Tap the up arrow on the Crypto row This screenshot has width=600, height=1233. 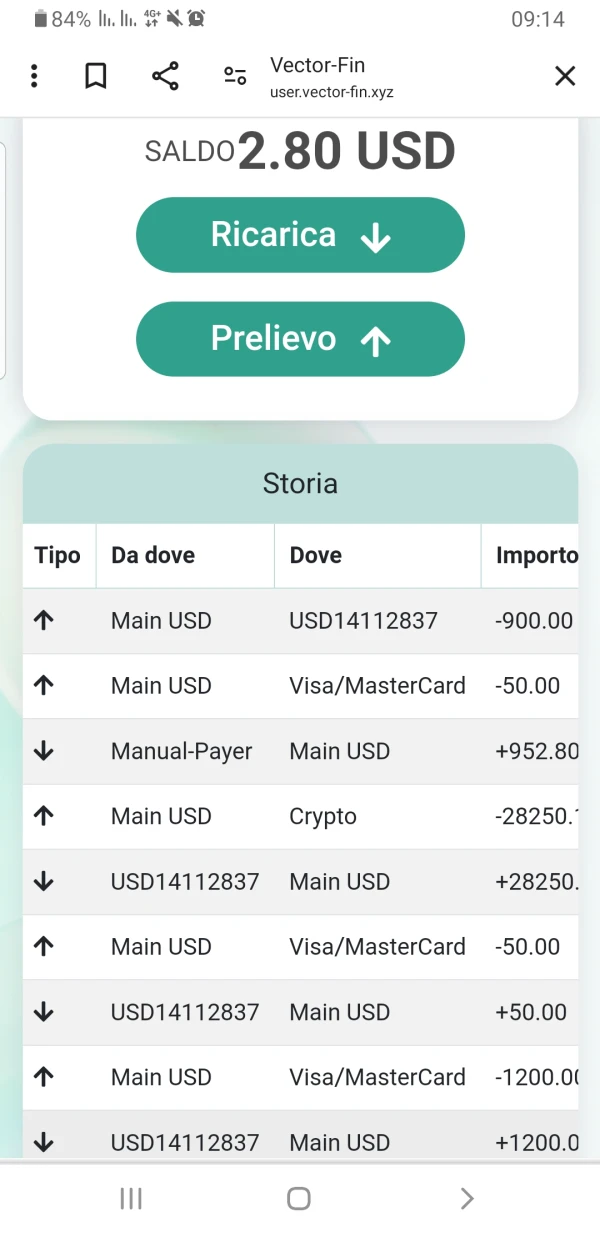44,816
